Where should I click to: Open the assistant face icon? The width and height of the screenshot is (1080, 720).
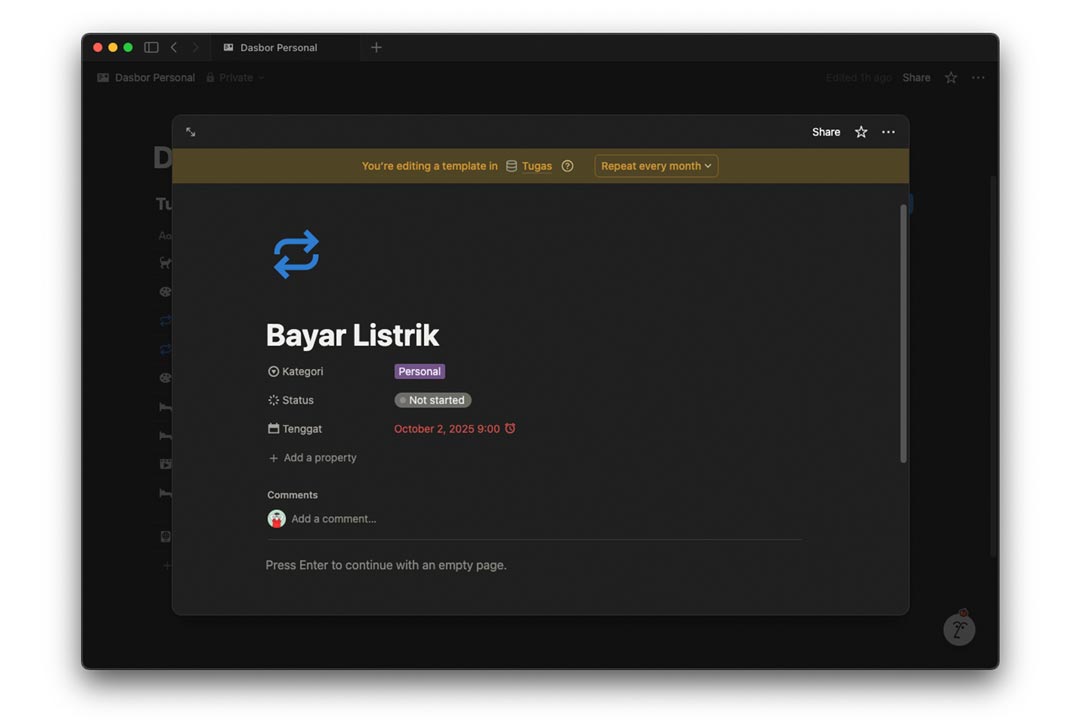[x=958, y=629]
